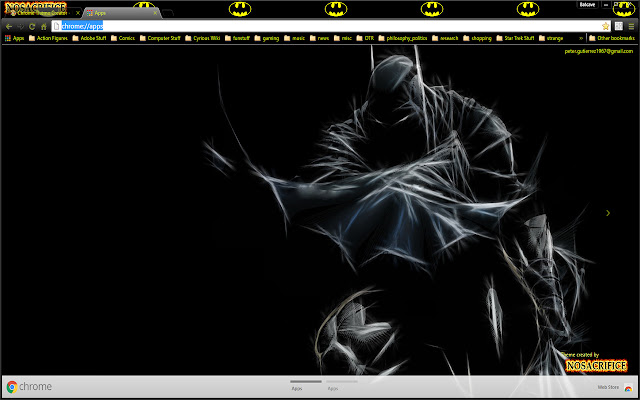Open the Comics bookmark folder
Viewport: 640px width, 400px height.
[122, 38]
